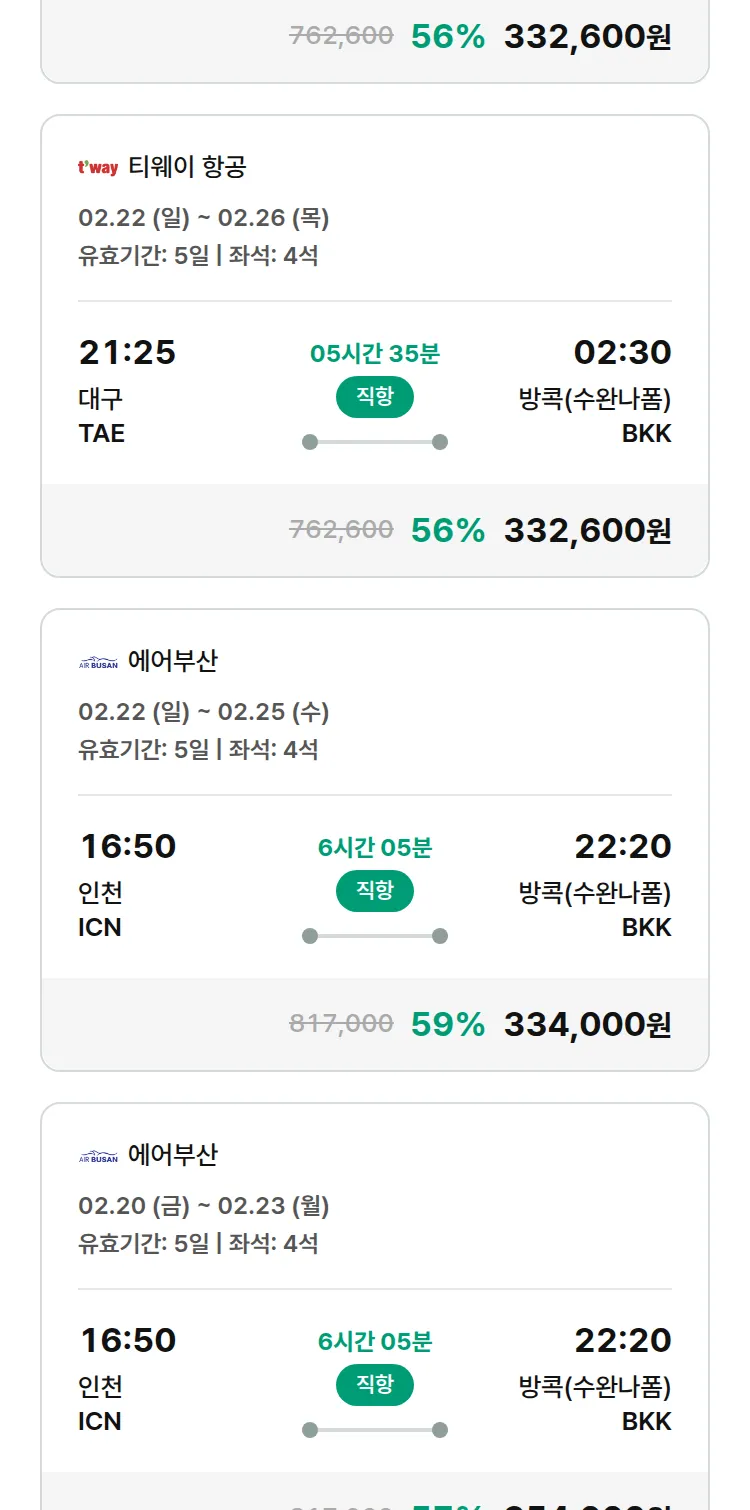750x1510 pixels.
Task: Open the 02.22 (일) ~ 02.26 (목) flight
Action: coord(204,218)
